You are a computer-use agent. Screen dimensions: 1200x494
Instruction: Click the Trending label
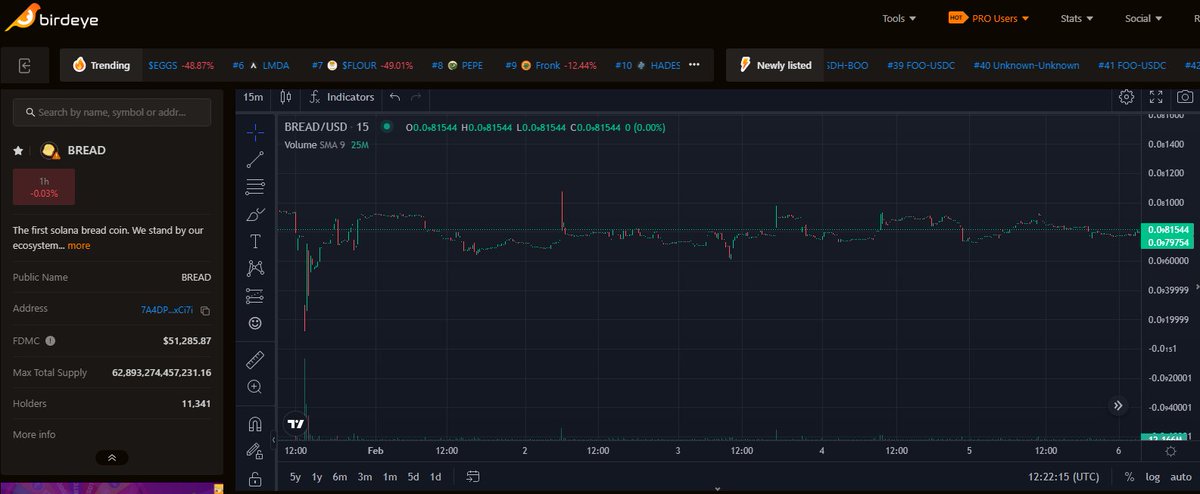click(x=110, y=65)
